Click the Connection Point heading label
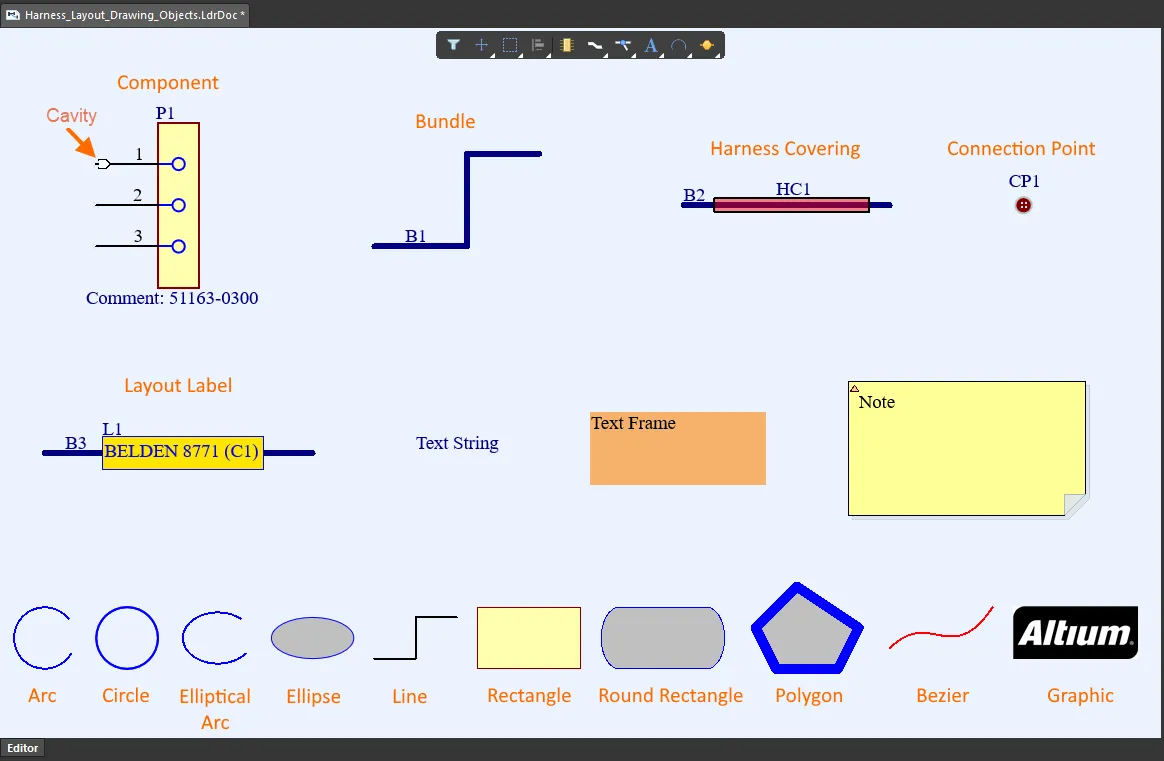Viewport: 1164px width, 761px height. tap(1021, 148)
